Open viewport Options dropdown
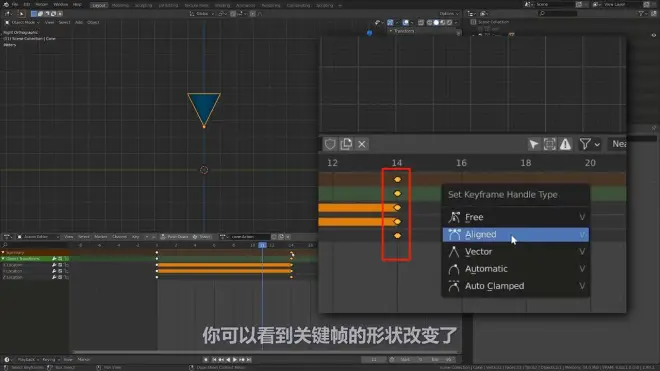 tap(449, 13)
